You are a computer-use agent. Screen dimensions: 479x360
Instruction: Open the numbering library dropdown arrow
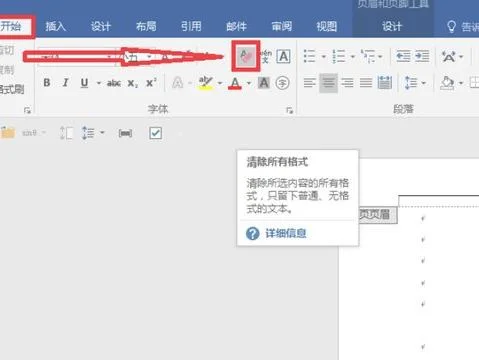(x=353, y=57)
